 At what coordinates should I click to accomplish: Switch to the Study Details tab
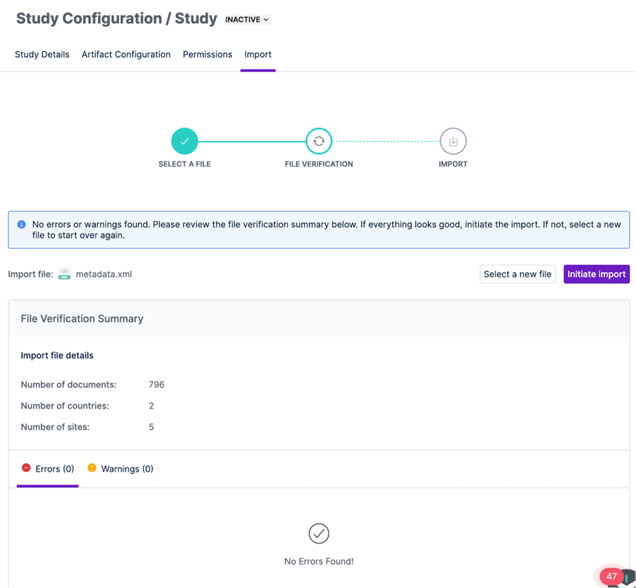(42, 54)
